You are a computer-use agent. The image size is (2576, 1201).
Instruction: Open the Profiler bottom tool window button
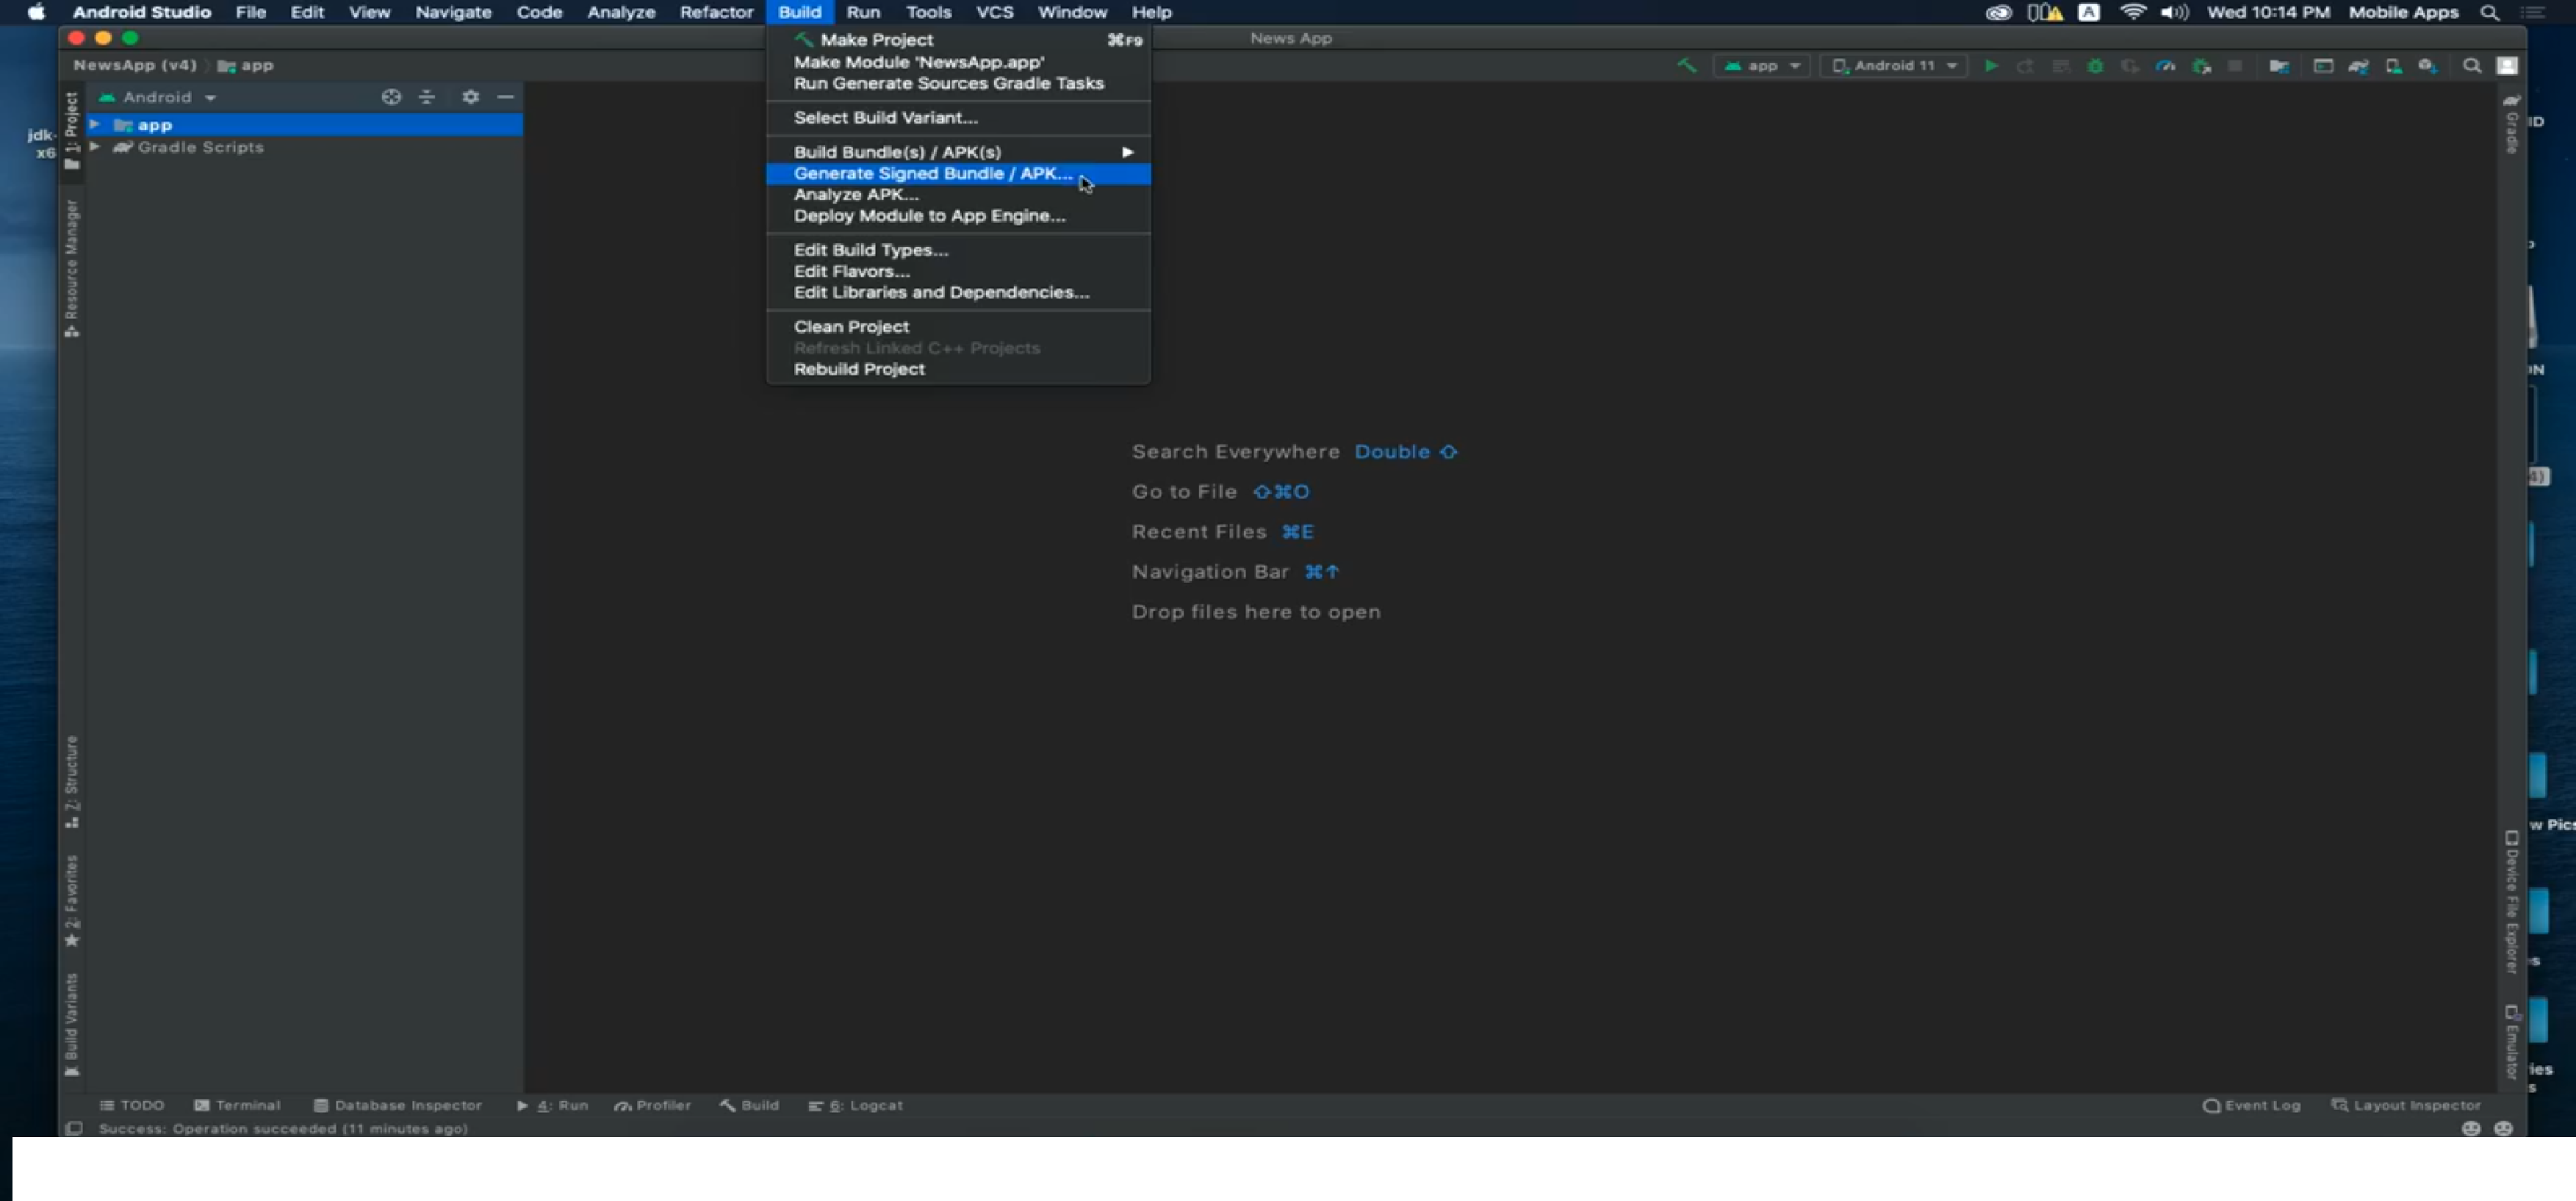pos(653,1105)
